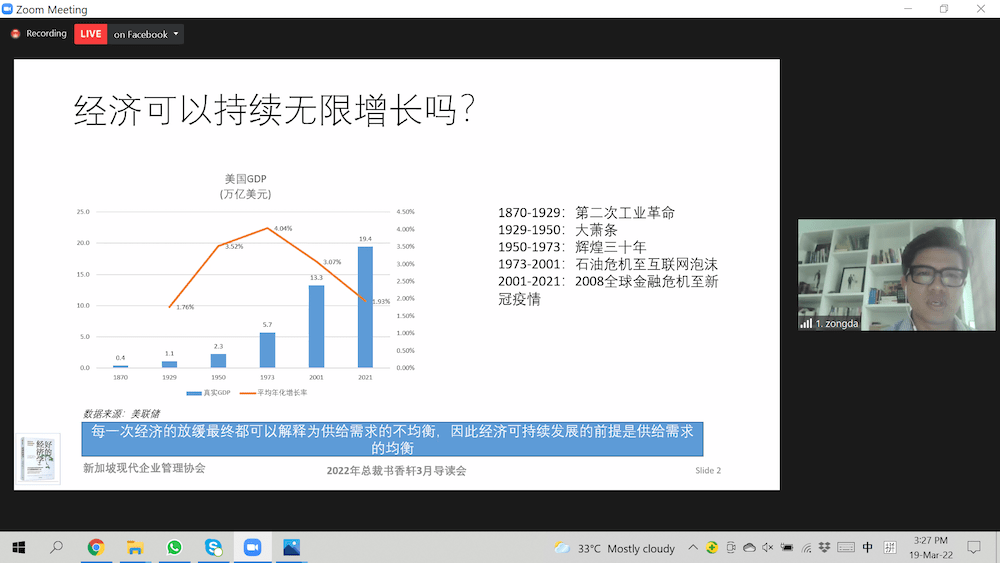Click the Dropbox tray icon
1000x563 pixels.
[825, 548]
